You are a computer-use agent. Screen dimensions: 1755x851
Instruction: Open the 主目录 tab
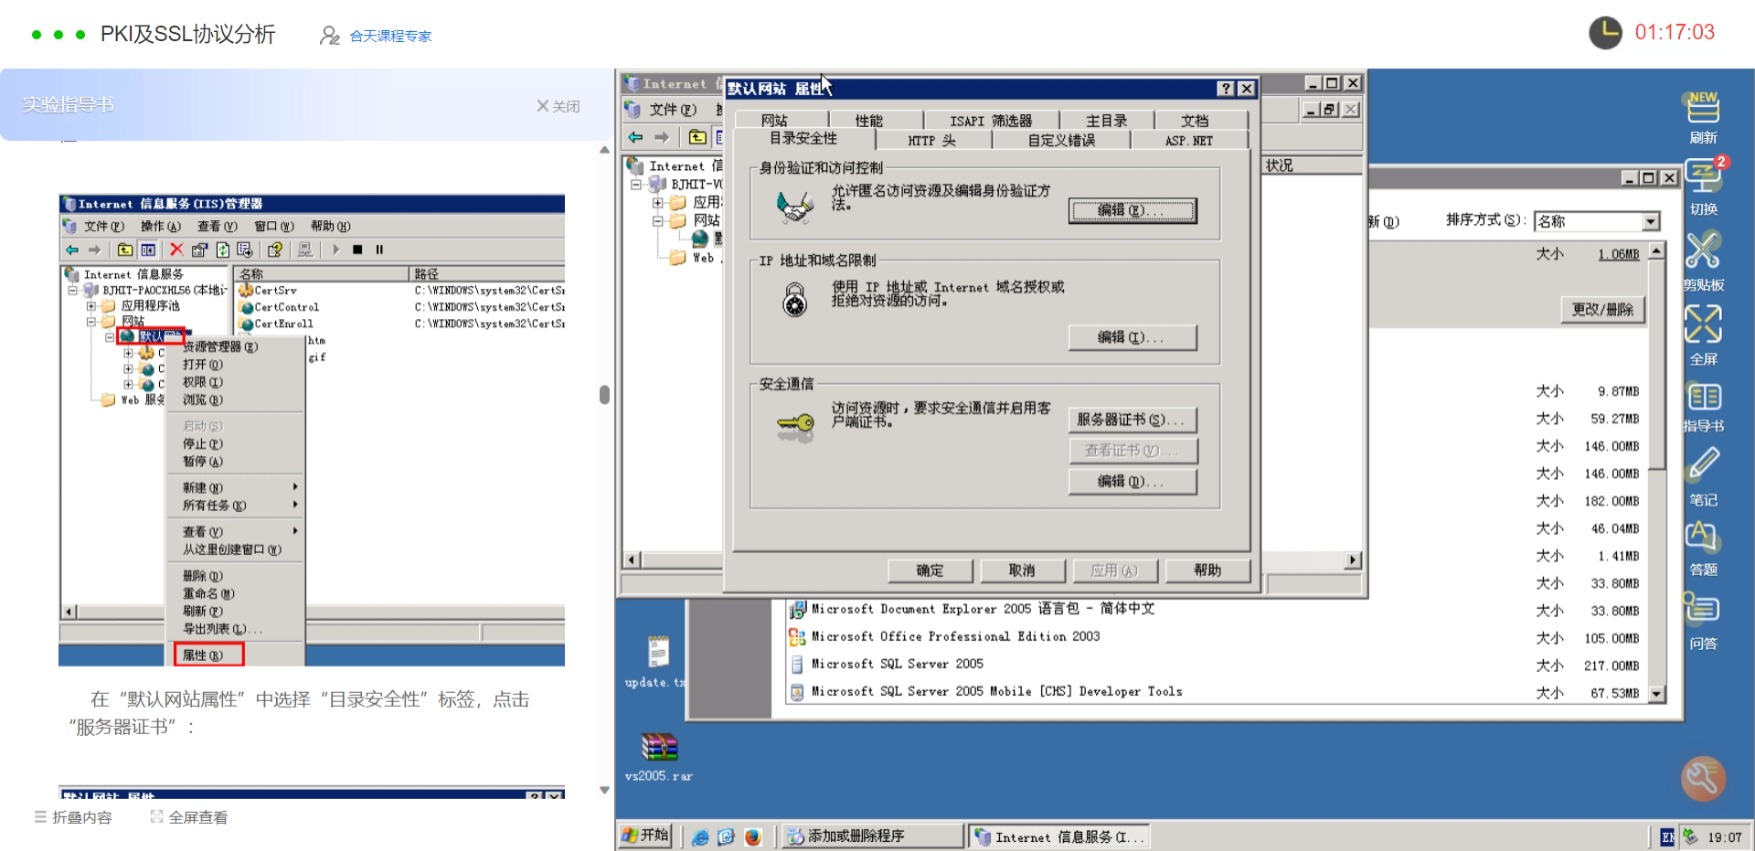pyautogui.click(x=1106, y=120)
